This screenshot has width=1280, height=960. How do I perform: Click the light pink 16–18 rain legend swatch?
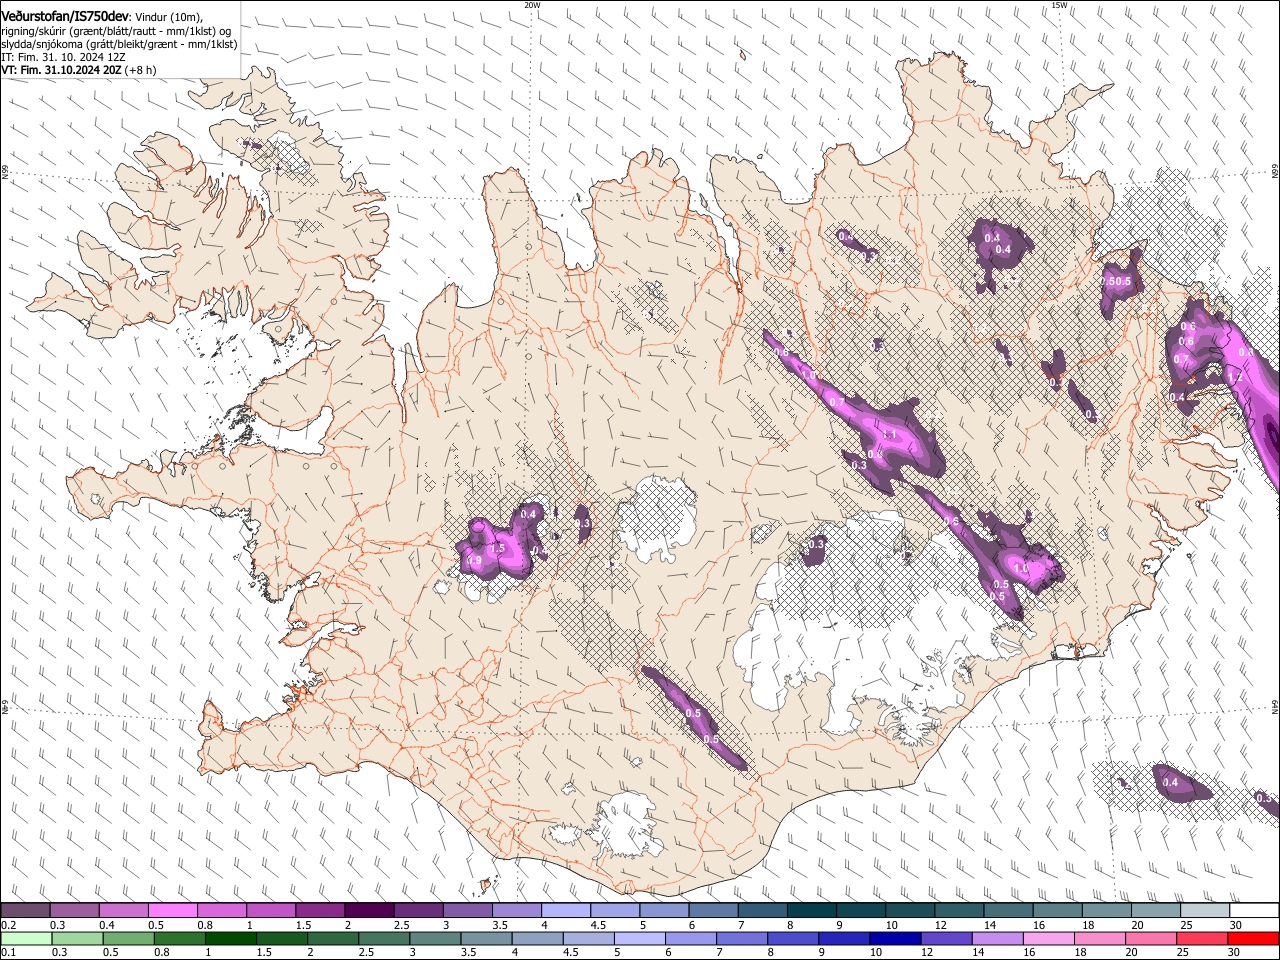point(1049,939)
